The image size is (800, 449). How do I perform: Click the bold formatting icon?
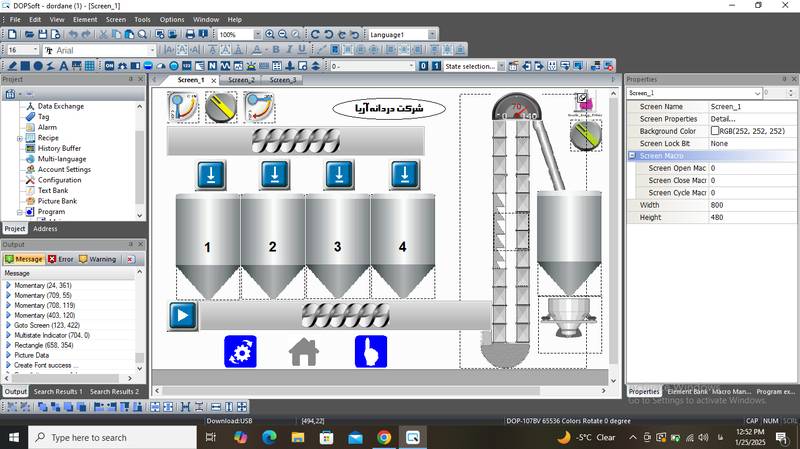[275, 50]
